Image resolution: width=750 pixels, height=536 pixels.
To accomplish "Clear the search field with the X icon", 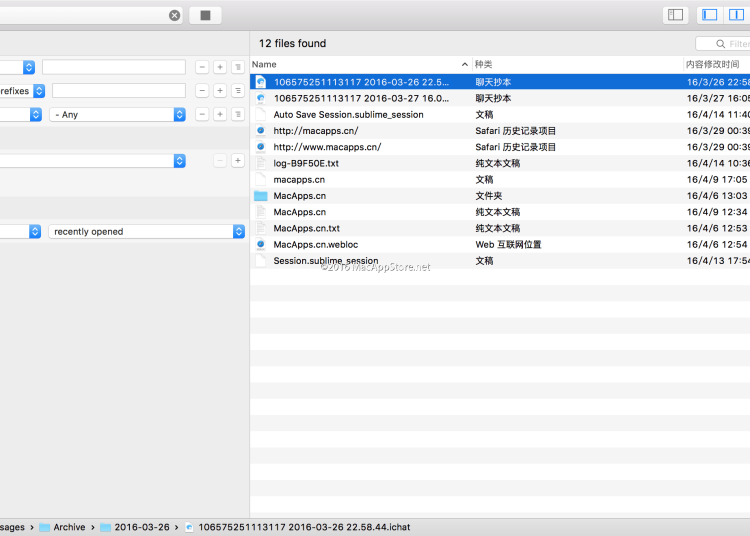I will point(175,15).
